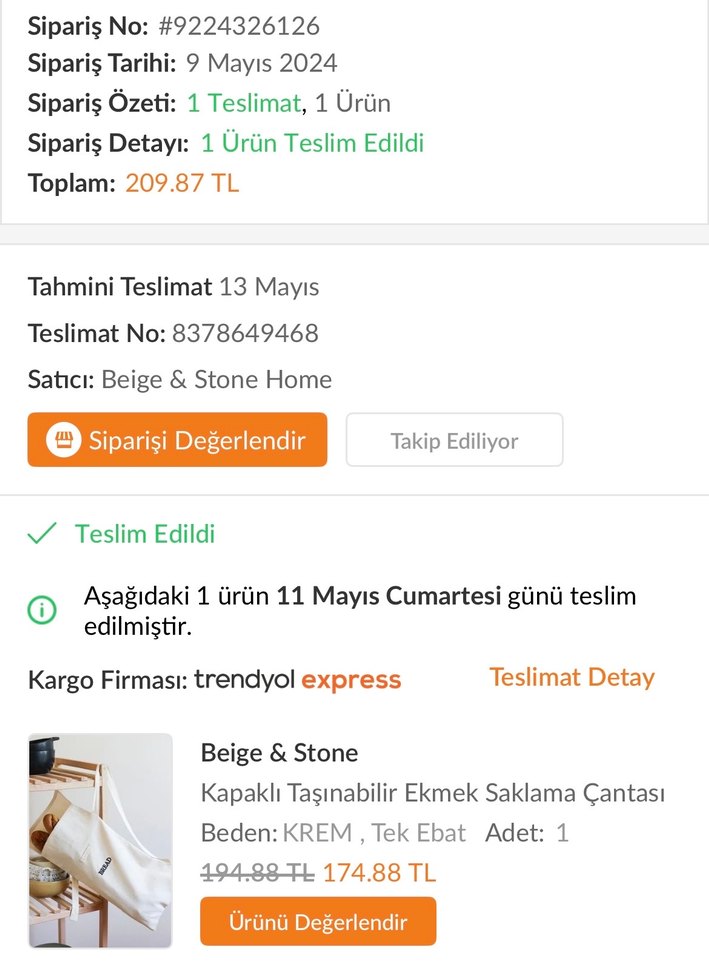709x968 pixels.
Task: Tap the Takip Ediliyor button
Action: (x=454, y=439)
